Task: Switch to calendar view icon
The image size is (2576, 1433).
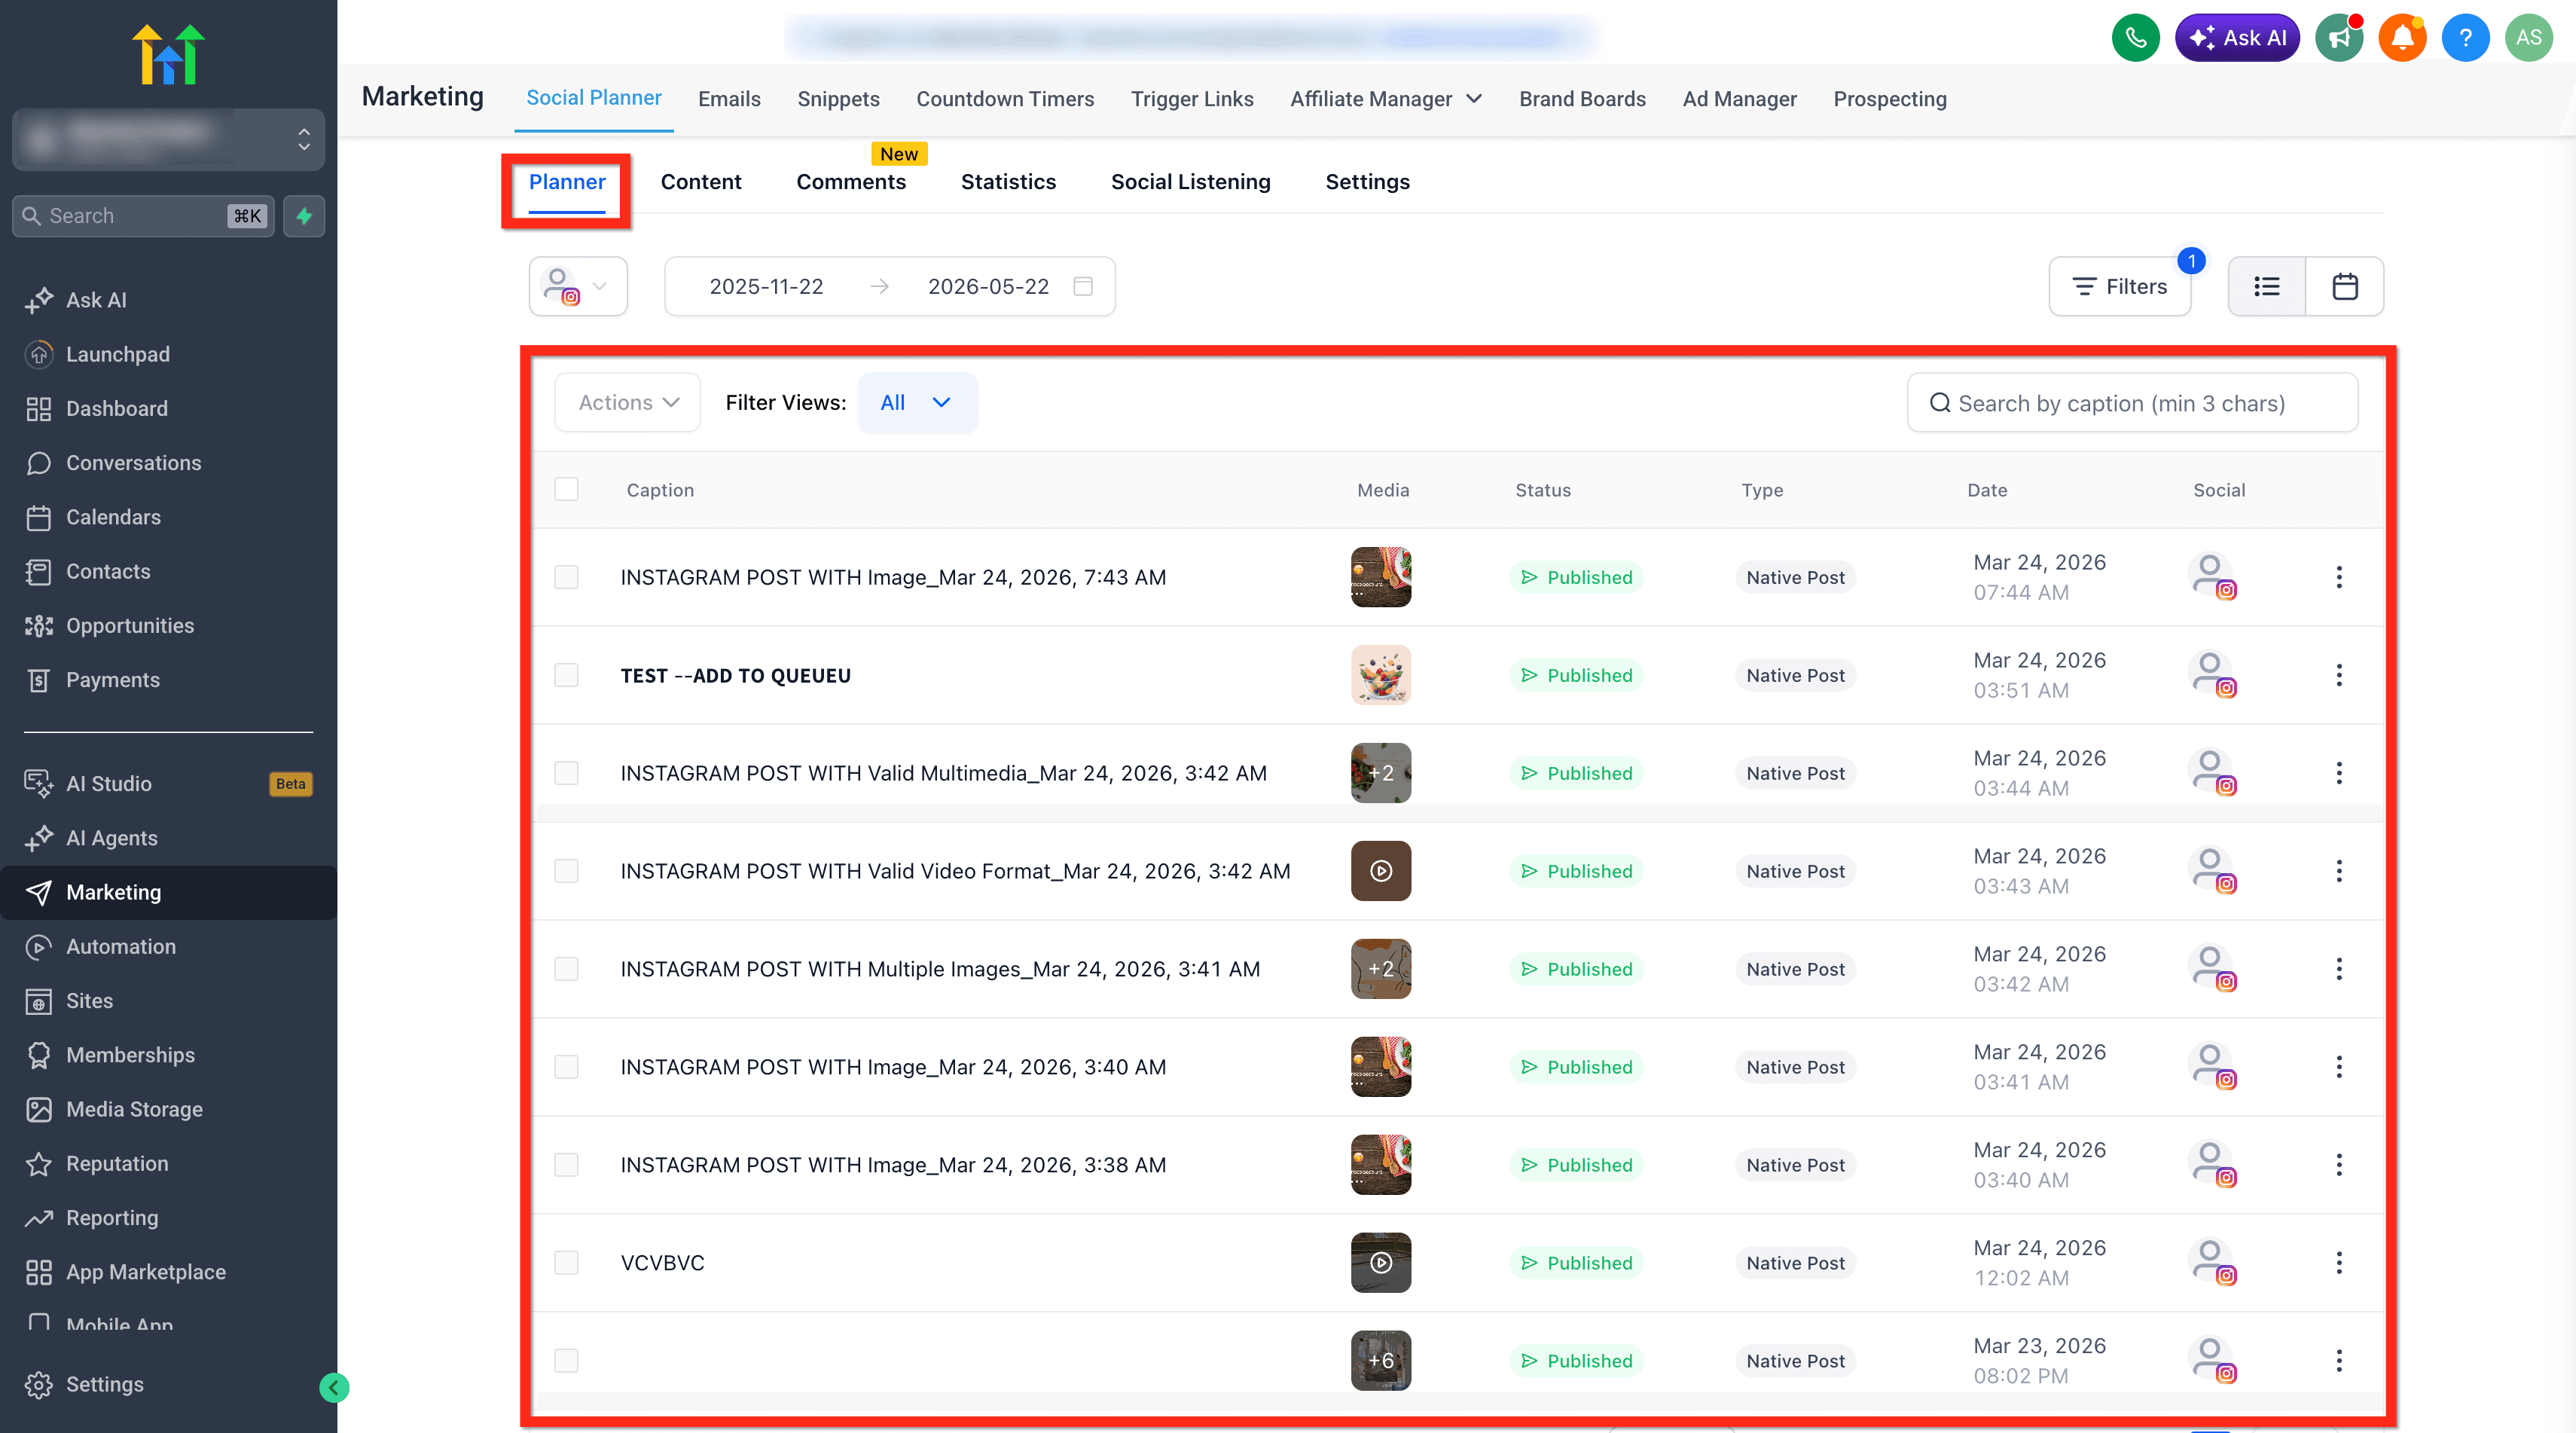Action: (x=2345, y=287)
